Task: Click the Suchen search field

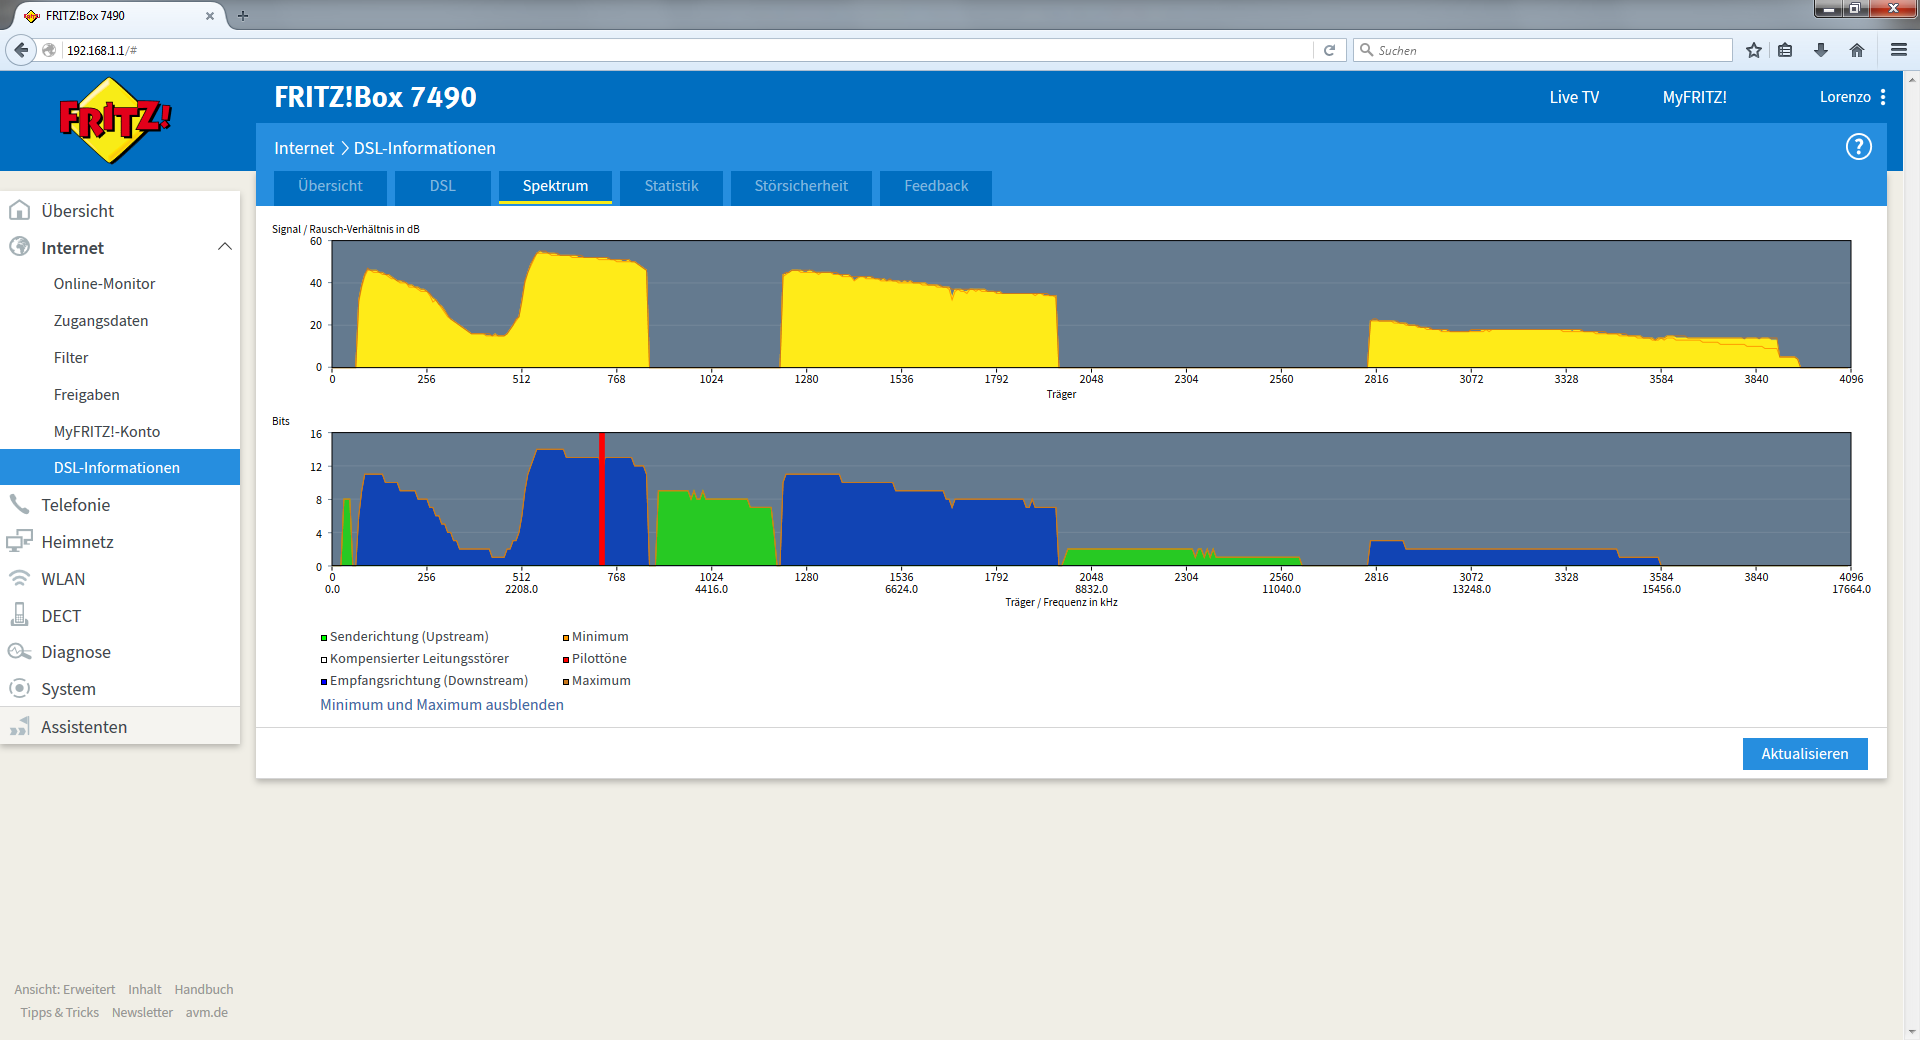Action: (x=1543, y=50)
